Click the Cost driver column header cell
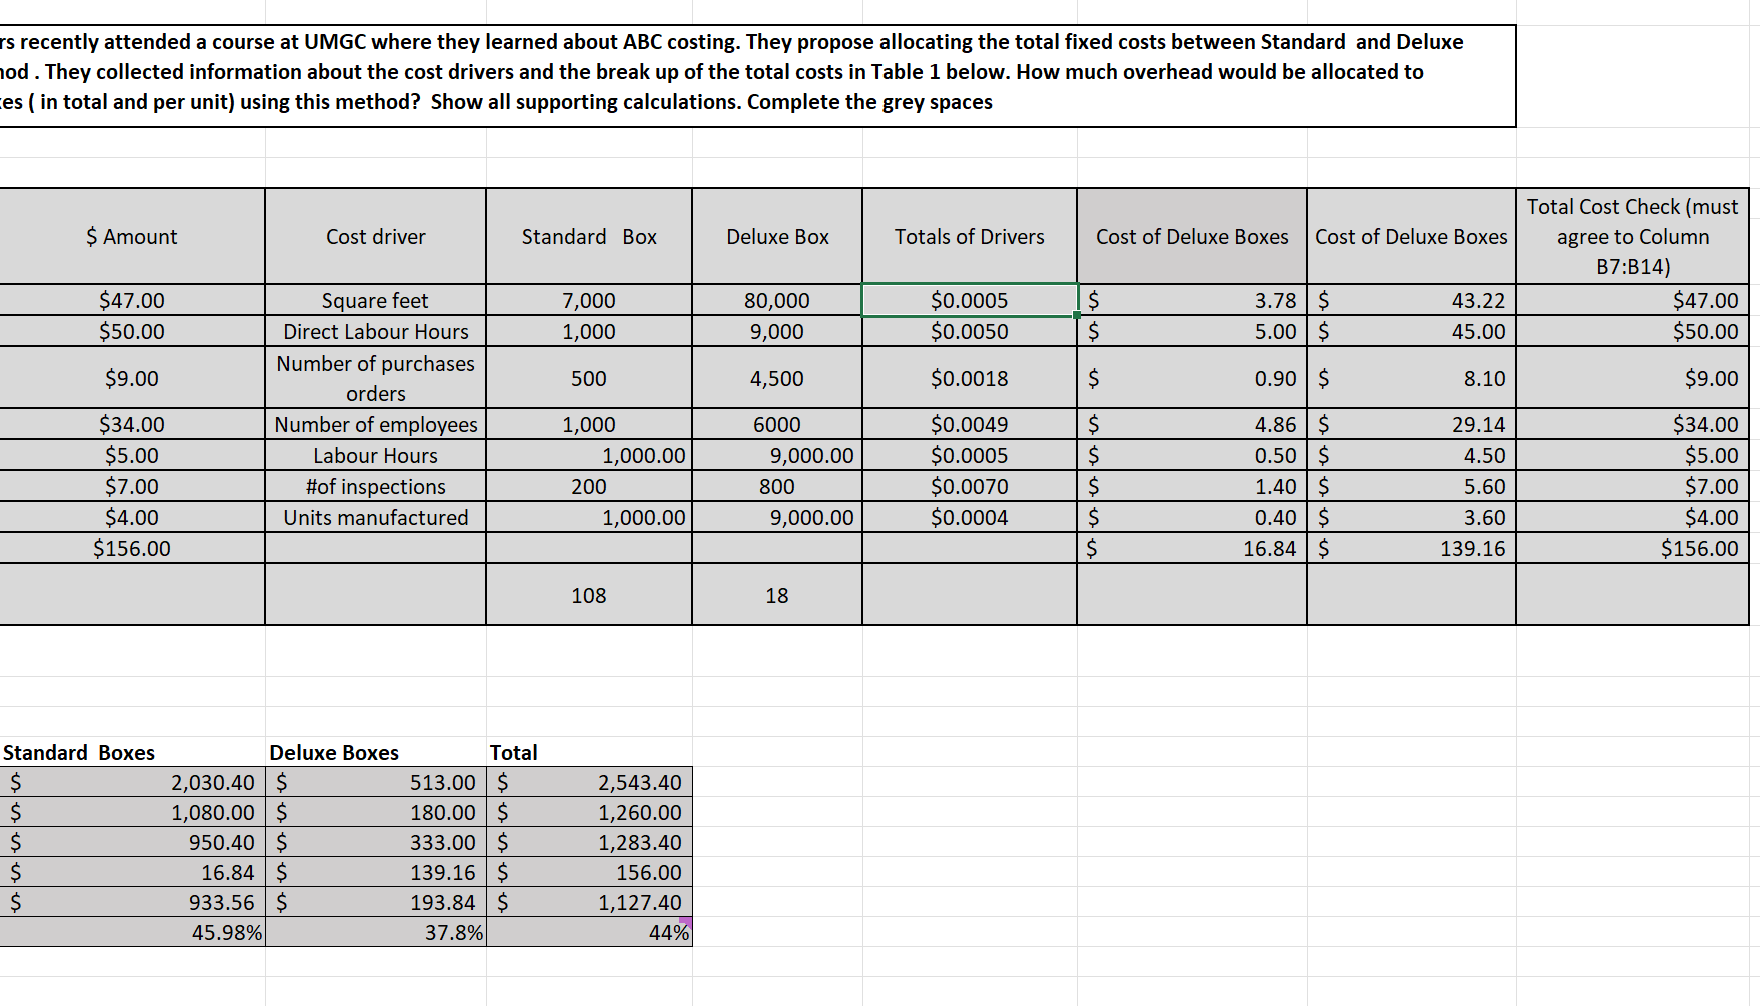The image size is (1760, 1006). [x=374, y=236]
